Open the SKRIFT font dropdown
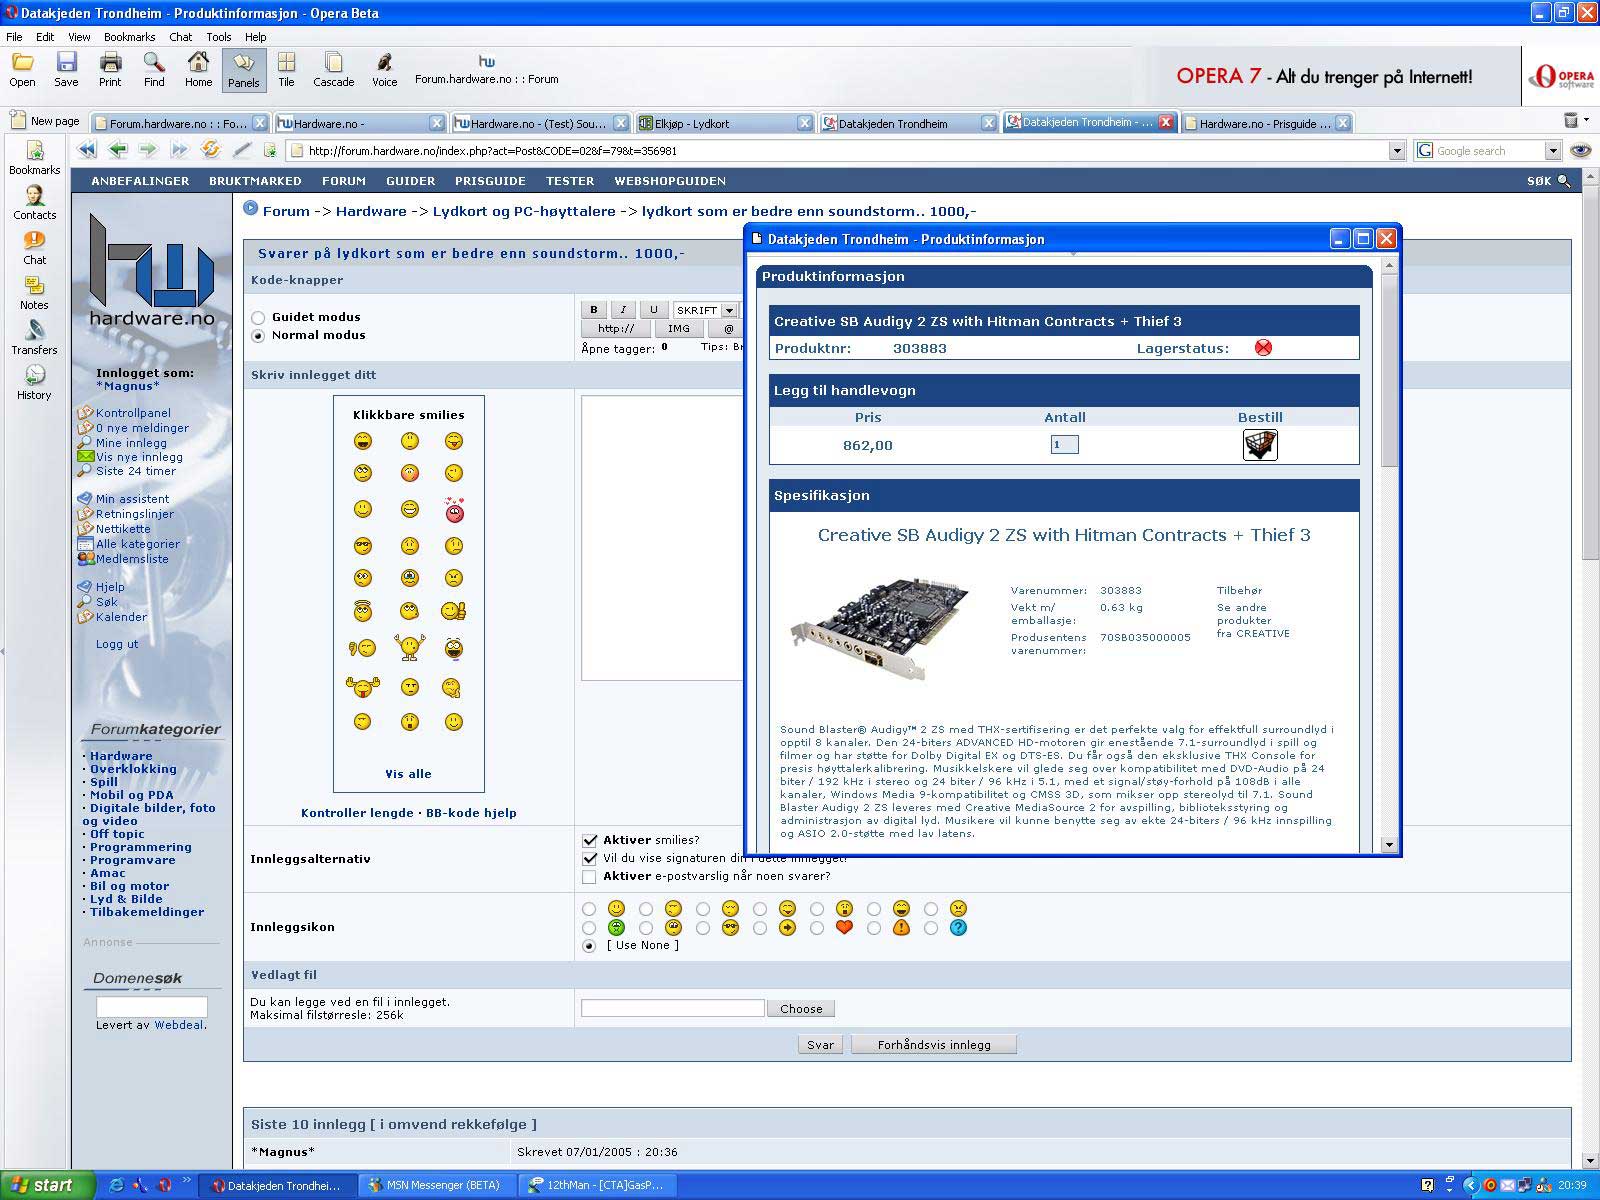The height and width of the screenshot is (1200, 1600). 706,310
